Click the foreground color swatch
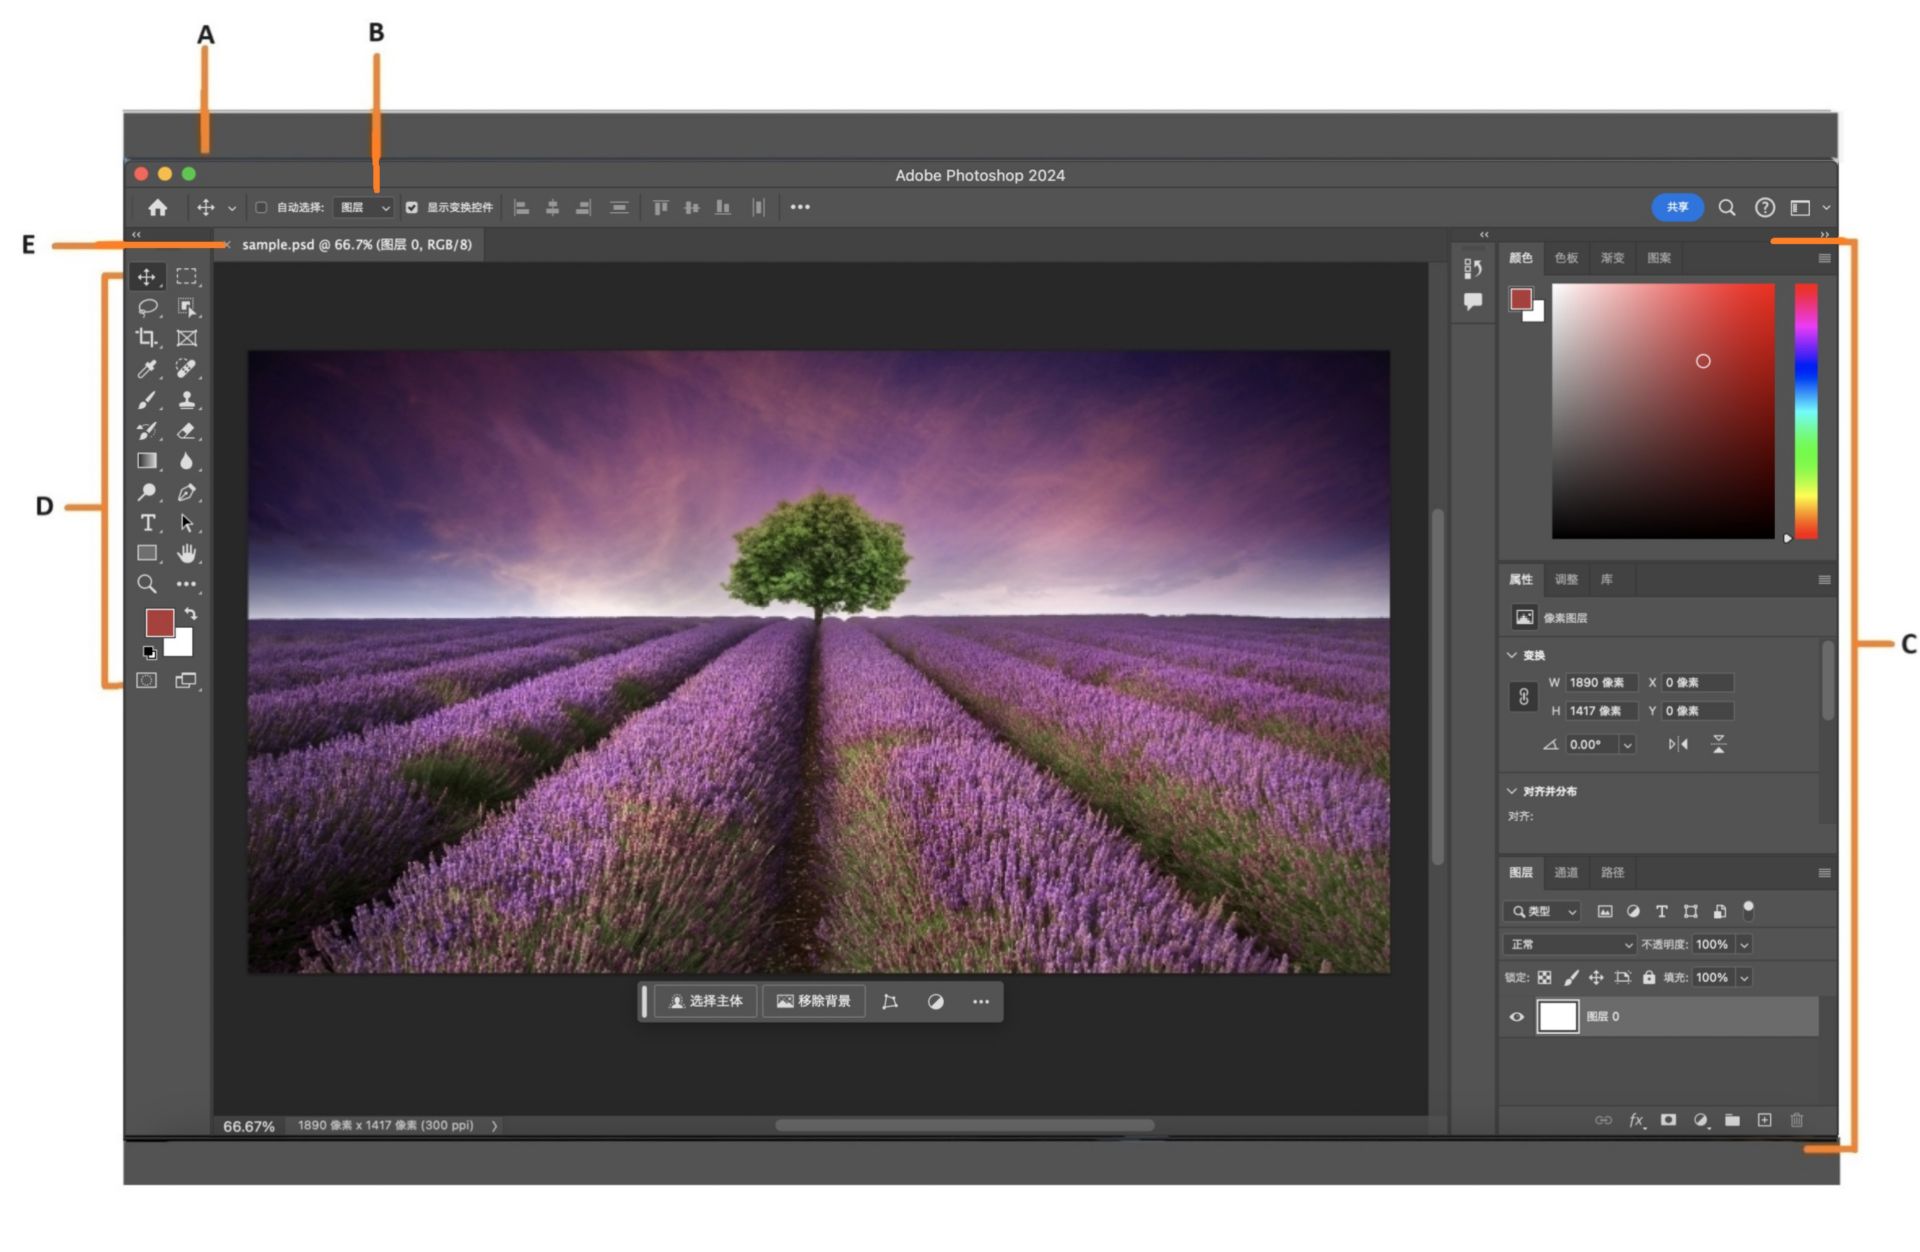 point(162,623)
